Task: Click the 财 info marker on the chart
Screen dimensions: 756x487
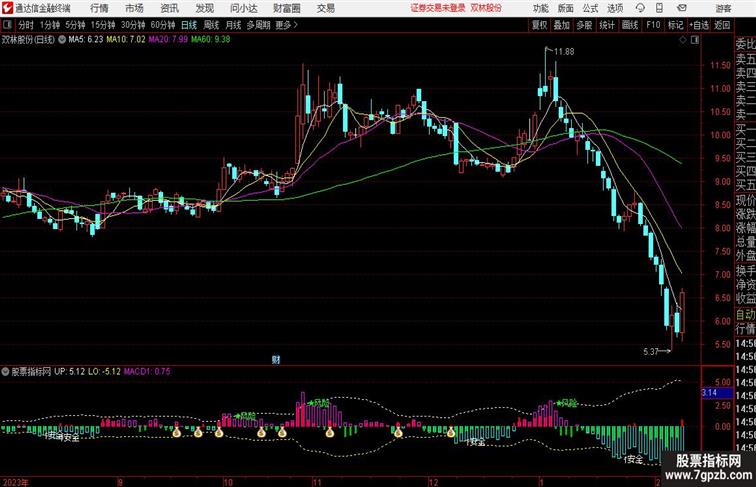Action: pos(276,359)
